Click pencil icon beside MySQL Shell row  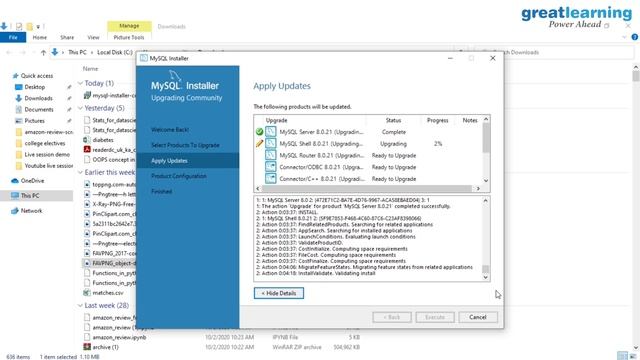coord(259,144)
